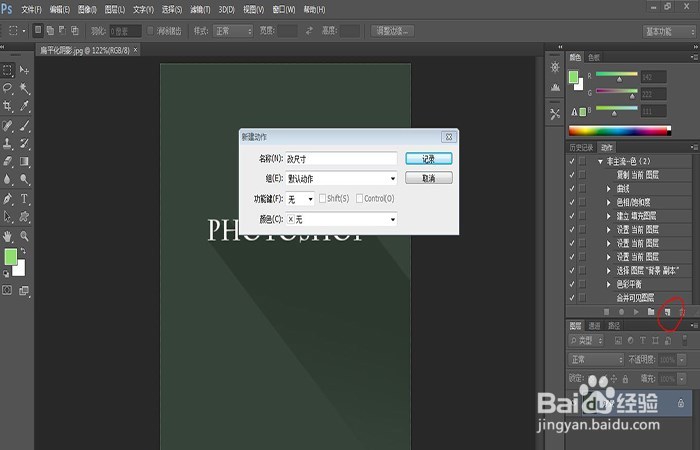Screen dimensions: 700x450
Task: Click the create new set folder icon
Action: [x=651, y=312]
